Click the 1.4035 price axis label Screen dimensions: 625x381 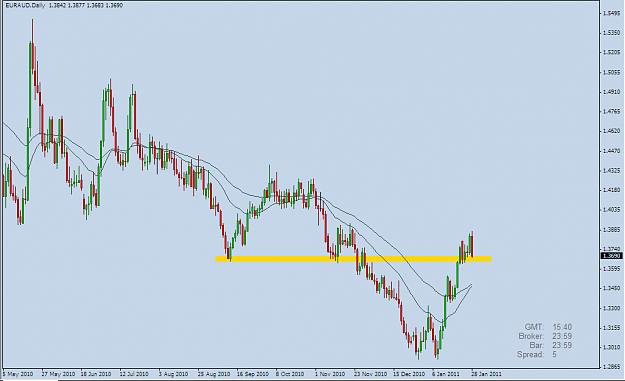point(611,210)
